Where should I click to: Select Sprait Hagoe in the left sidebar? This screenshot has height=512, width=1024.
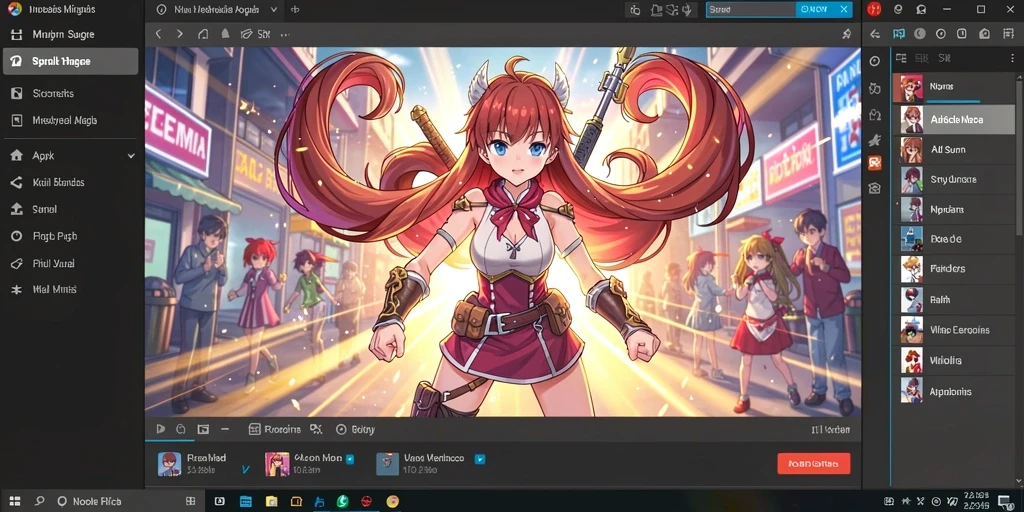pyautogui.click(x=71, y=61)
